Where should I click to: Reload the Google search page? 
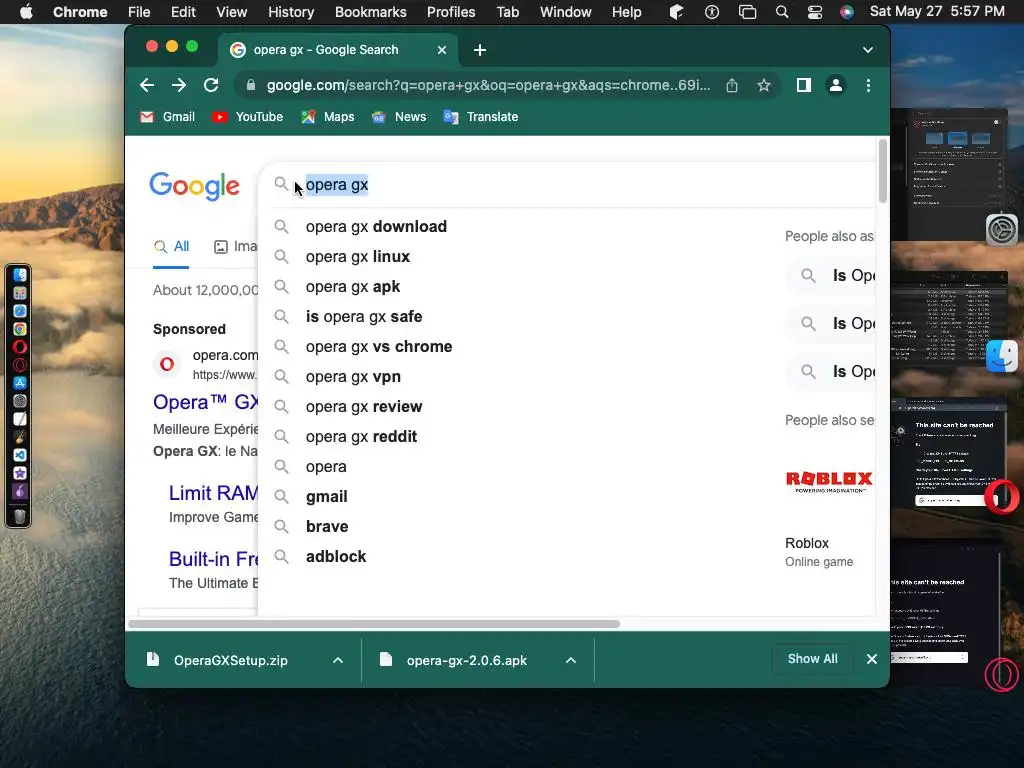coord(211,85)
